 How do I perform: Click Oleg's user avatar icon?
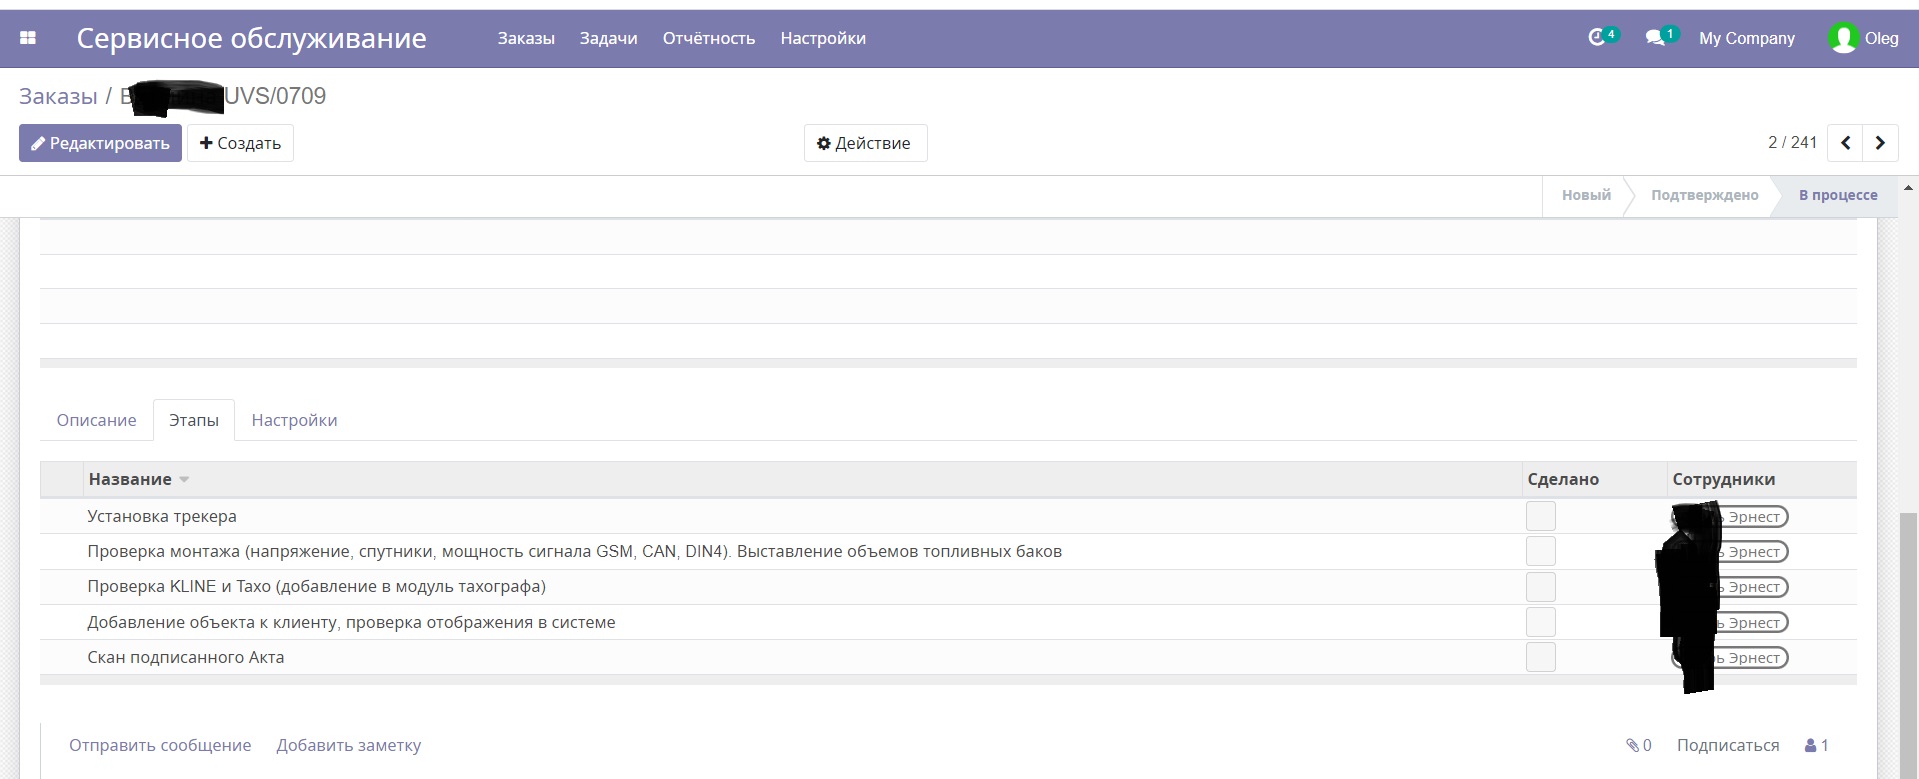point(1842,38)
